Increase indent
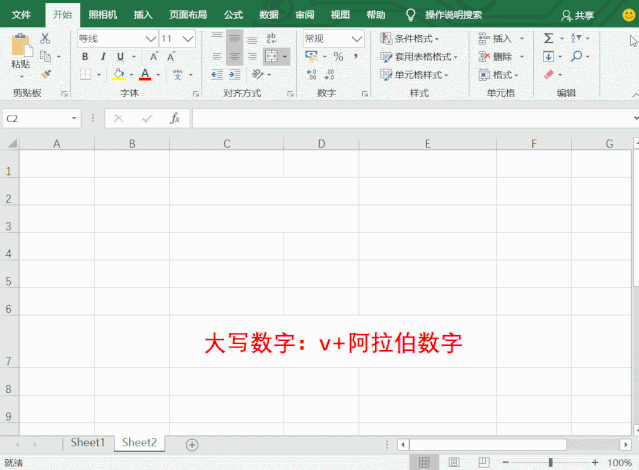 point(234,75)
